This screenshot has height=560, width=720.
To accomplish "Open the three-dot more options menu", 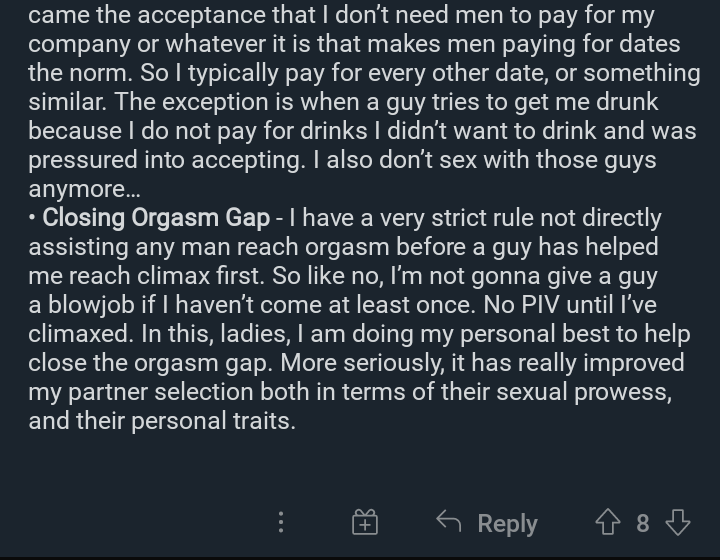I will click(x=281, y=522).
